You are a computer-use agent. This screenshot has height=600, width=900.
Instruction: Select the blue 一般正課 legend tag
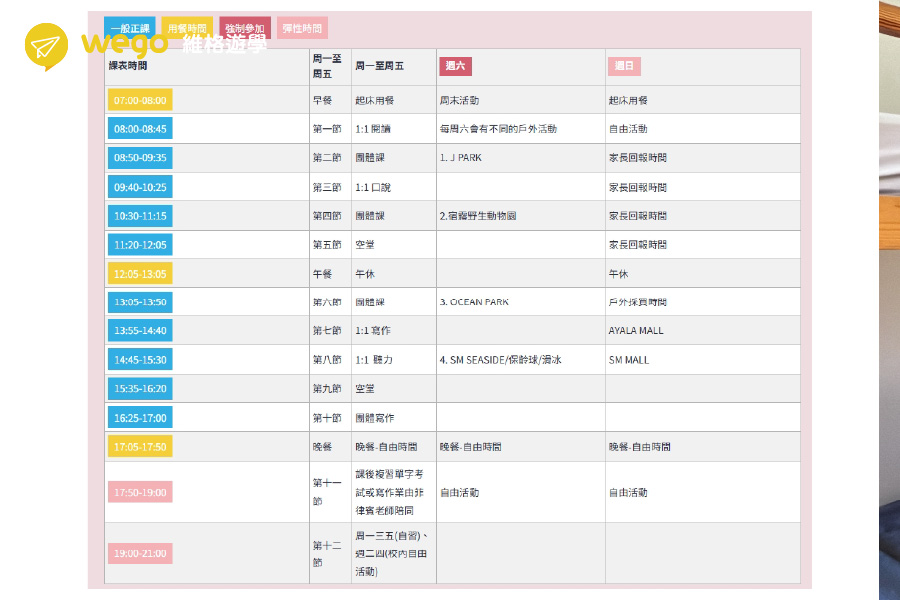pyautogui.click(x=129, y=29)
